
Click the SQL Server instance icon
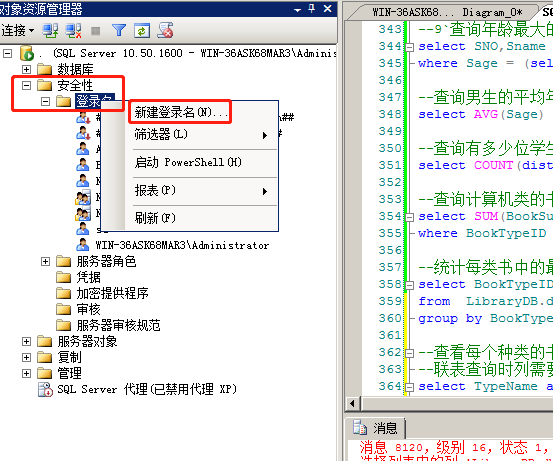[27, 53]
